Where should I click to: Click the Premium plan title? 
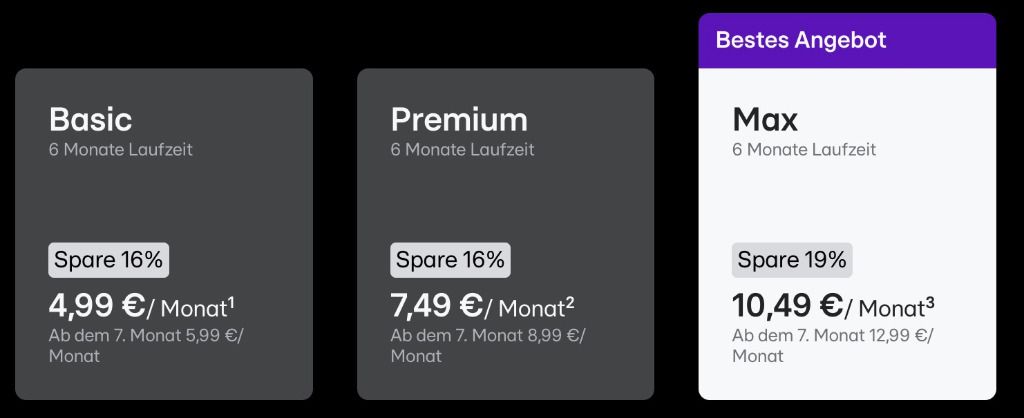point(459,120)
